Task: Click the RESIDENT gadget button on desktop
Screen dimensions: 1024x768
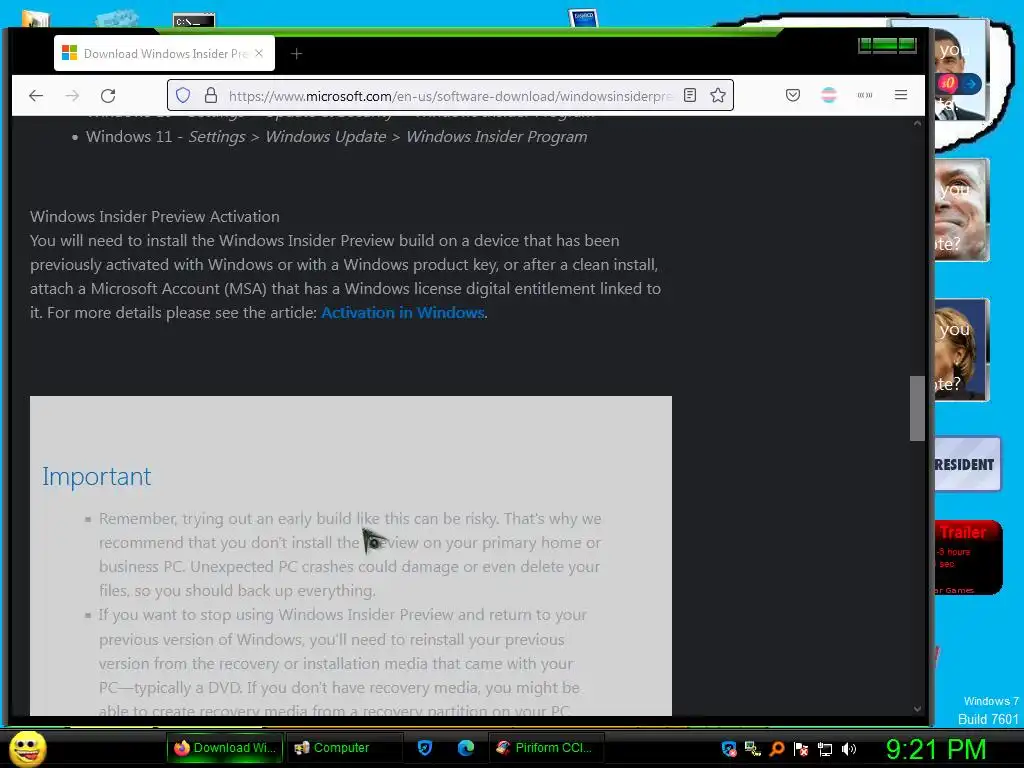Action: [x=967, y=464]
